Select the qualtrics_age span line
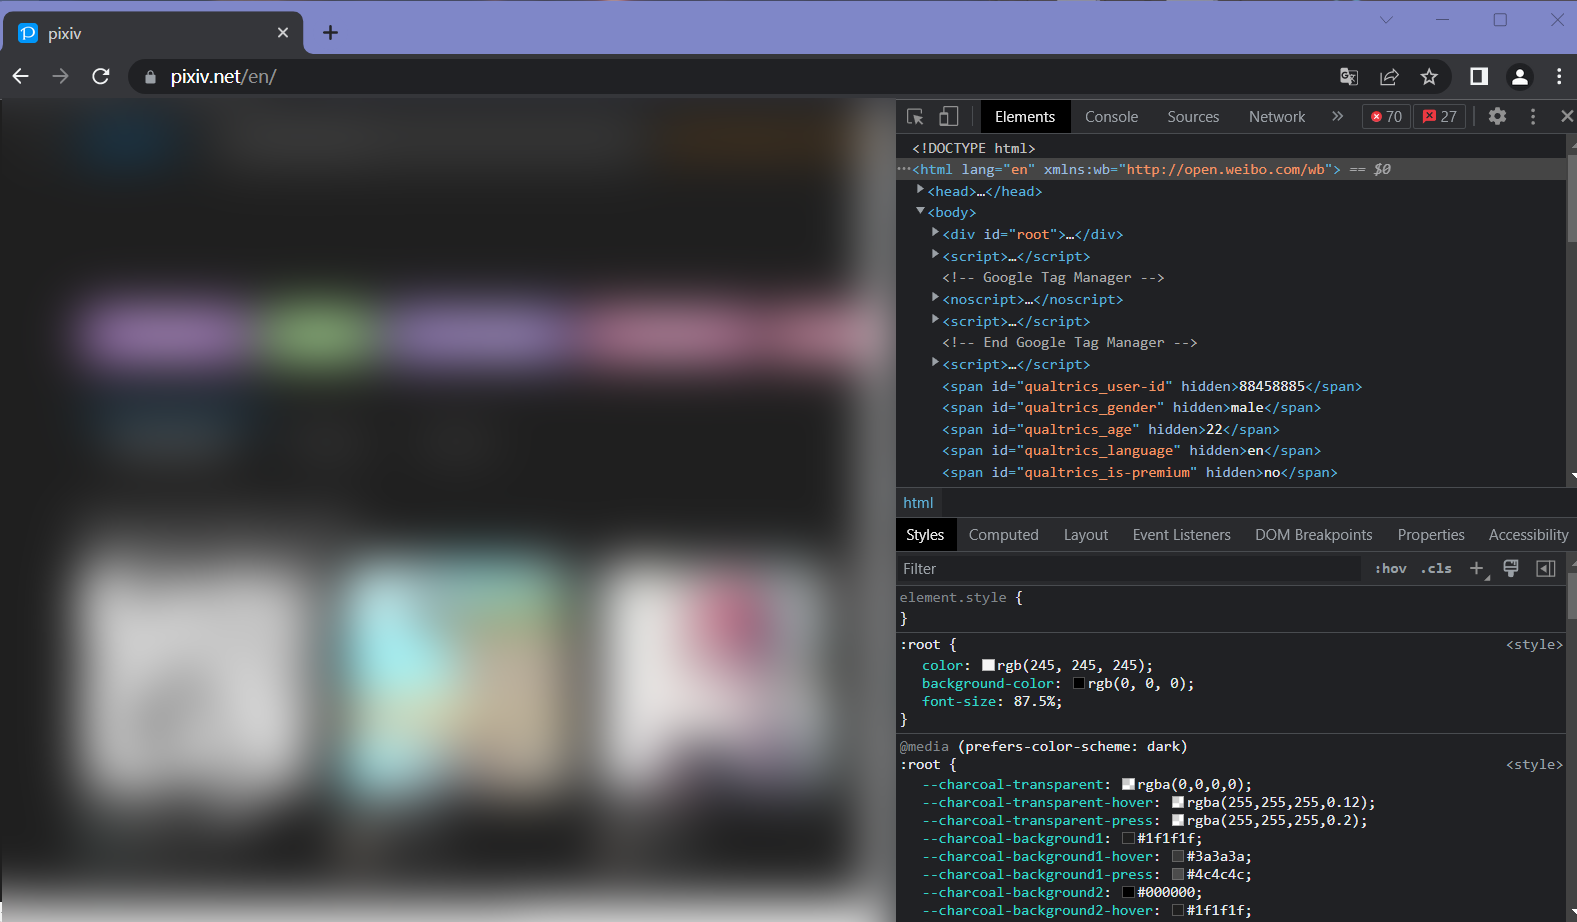The height and width of the screenshot is (922, 1577). [1110, 429]
